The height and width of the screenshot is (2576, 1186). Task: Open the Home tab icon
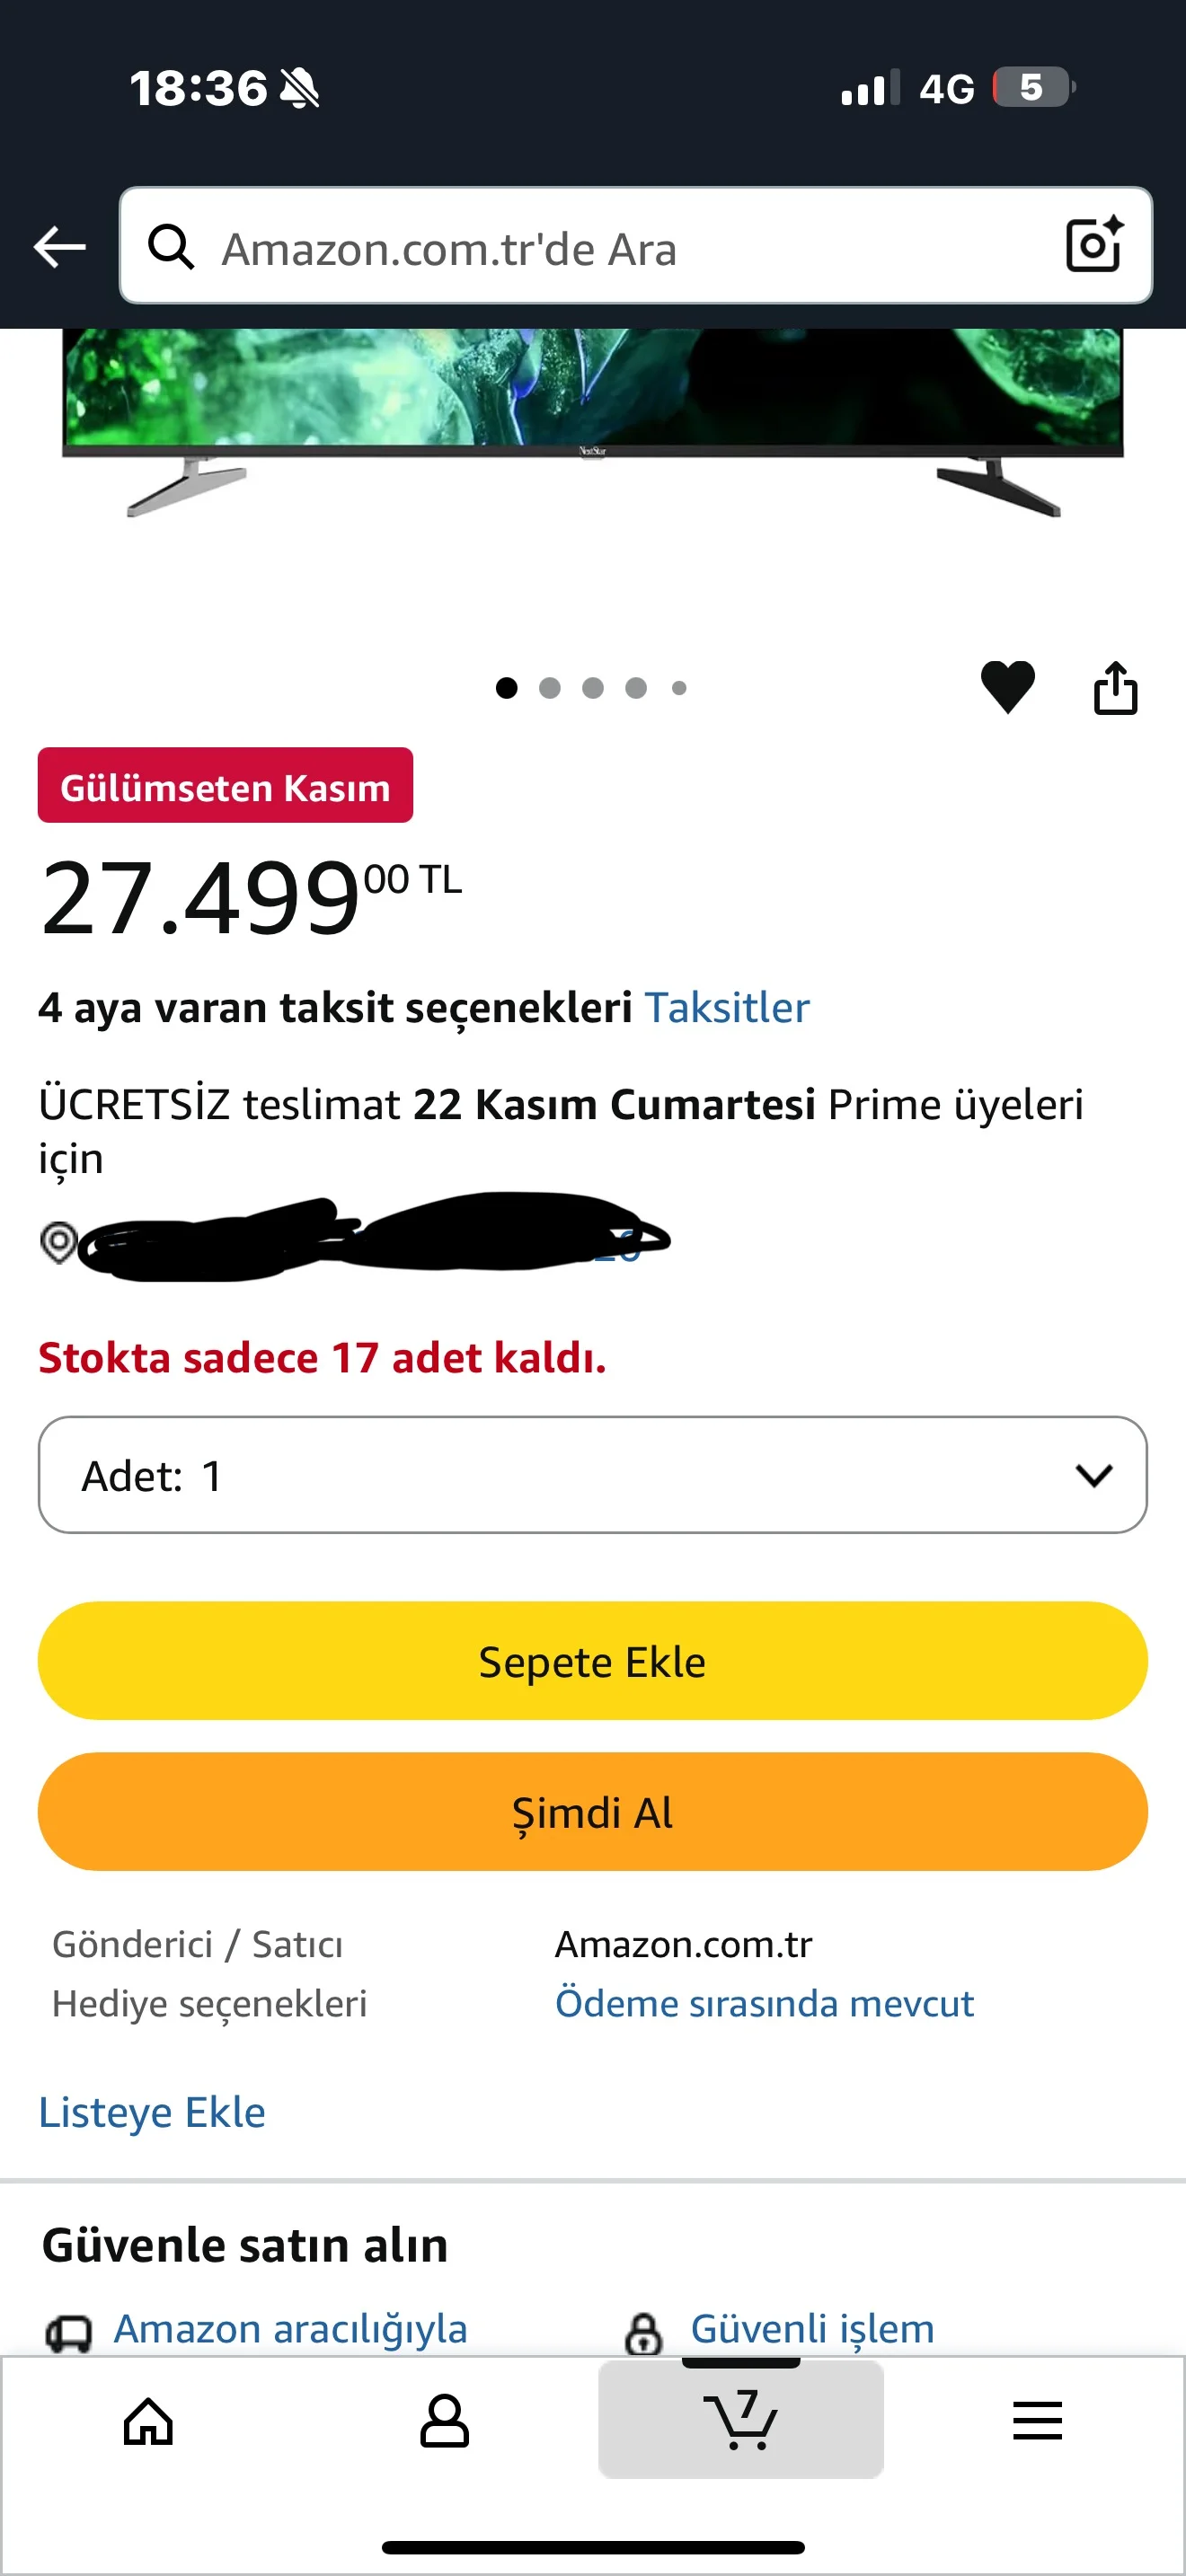[148, 2421]
